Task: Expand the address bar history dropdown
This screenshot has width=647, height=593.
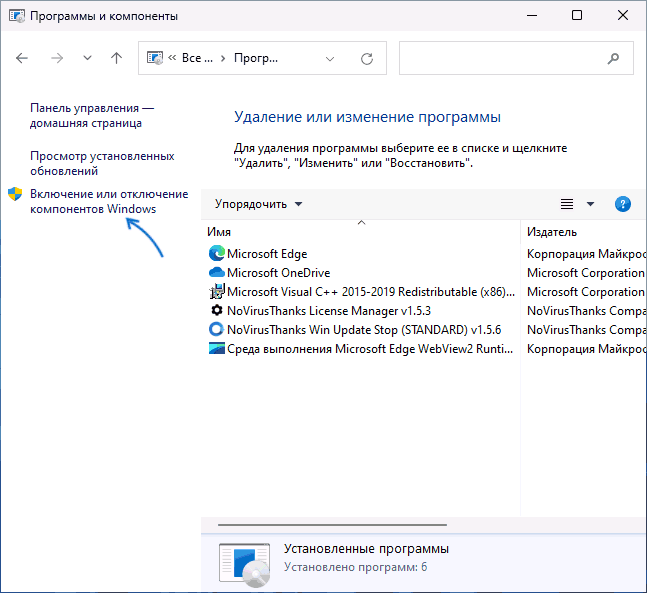Action: click(330, 59)
